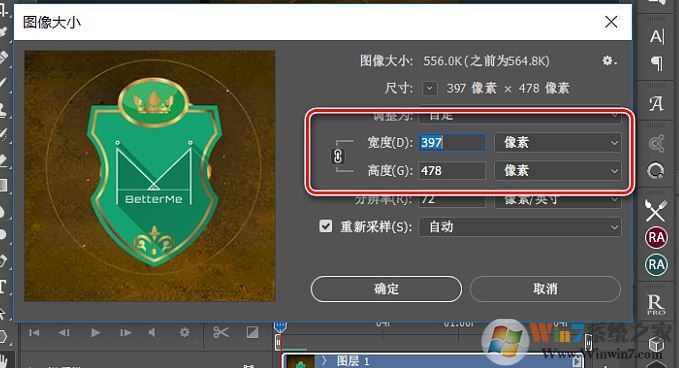Open the 分辨率 unit dropdown 像素/英寸
Image resolution: width=679 pixels, height=368 pixels.
[558, 200]
